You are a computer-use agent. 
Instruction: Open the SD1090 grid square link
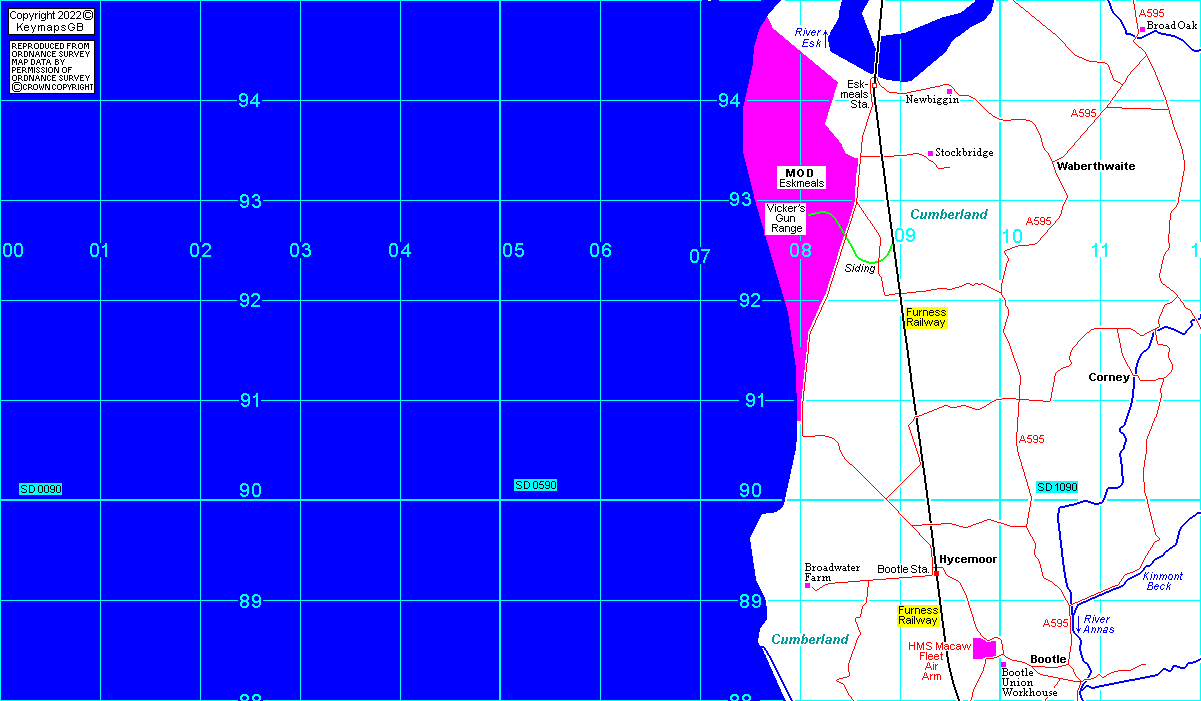point(1057,487)
